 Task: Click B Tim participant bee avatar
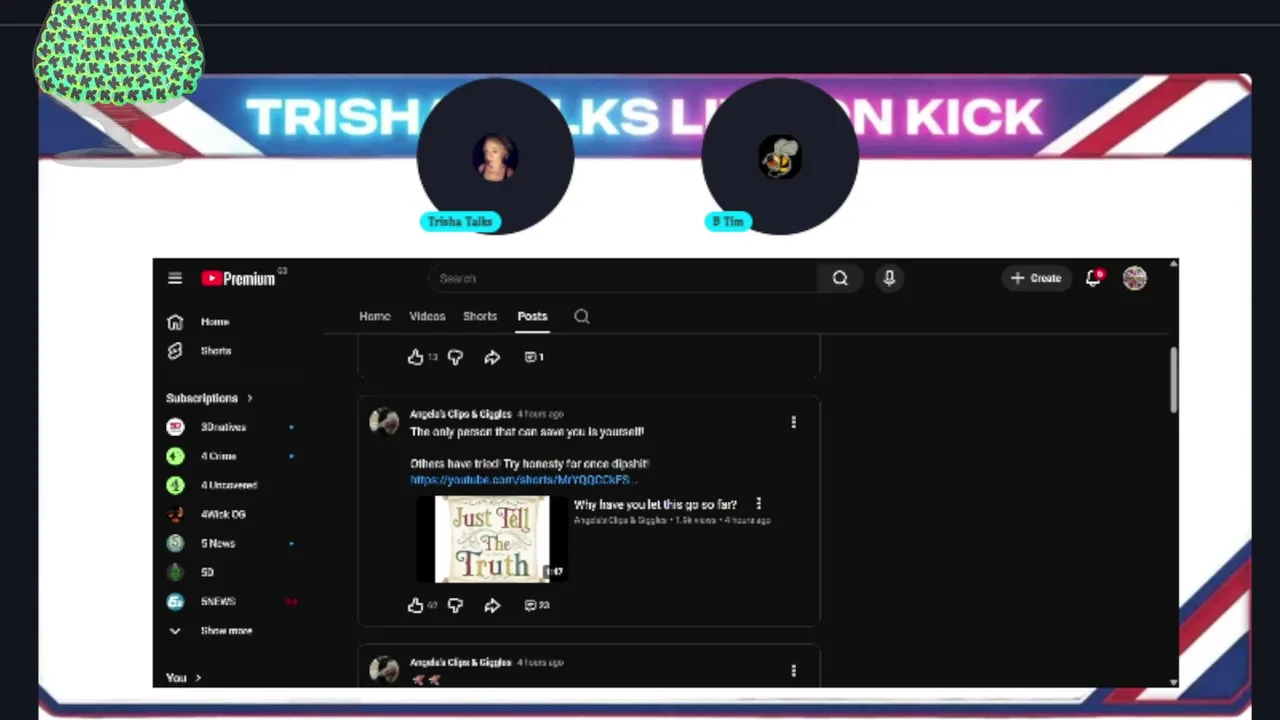[x=780, y=157]
